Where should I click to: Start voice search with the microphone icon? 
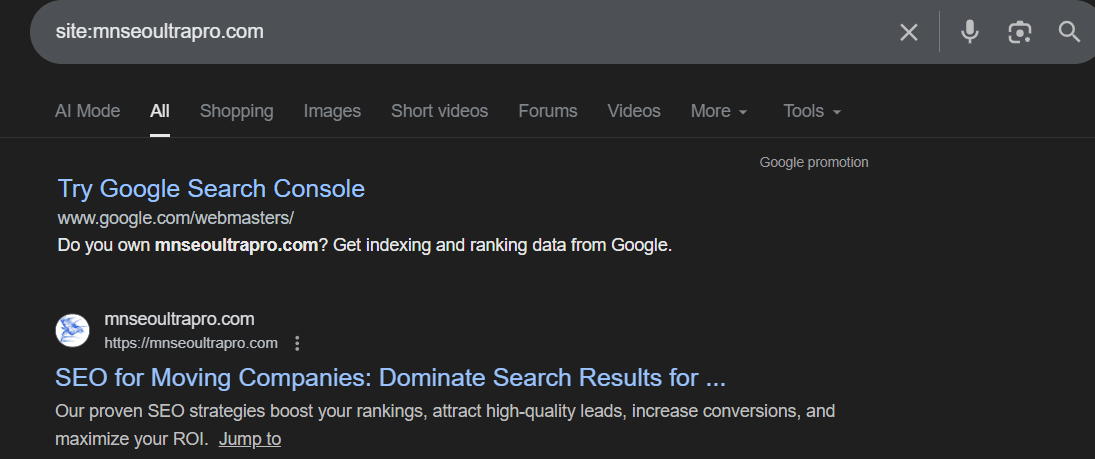(x=969, y=32)
